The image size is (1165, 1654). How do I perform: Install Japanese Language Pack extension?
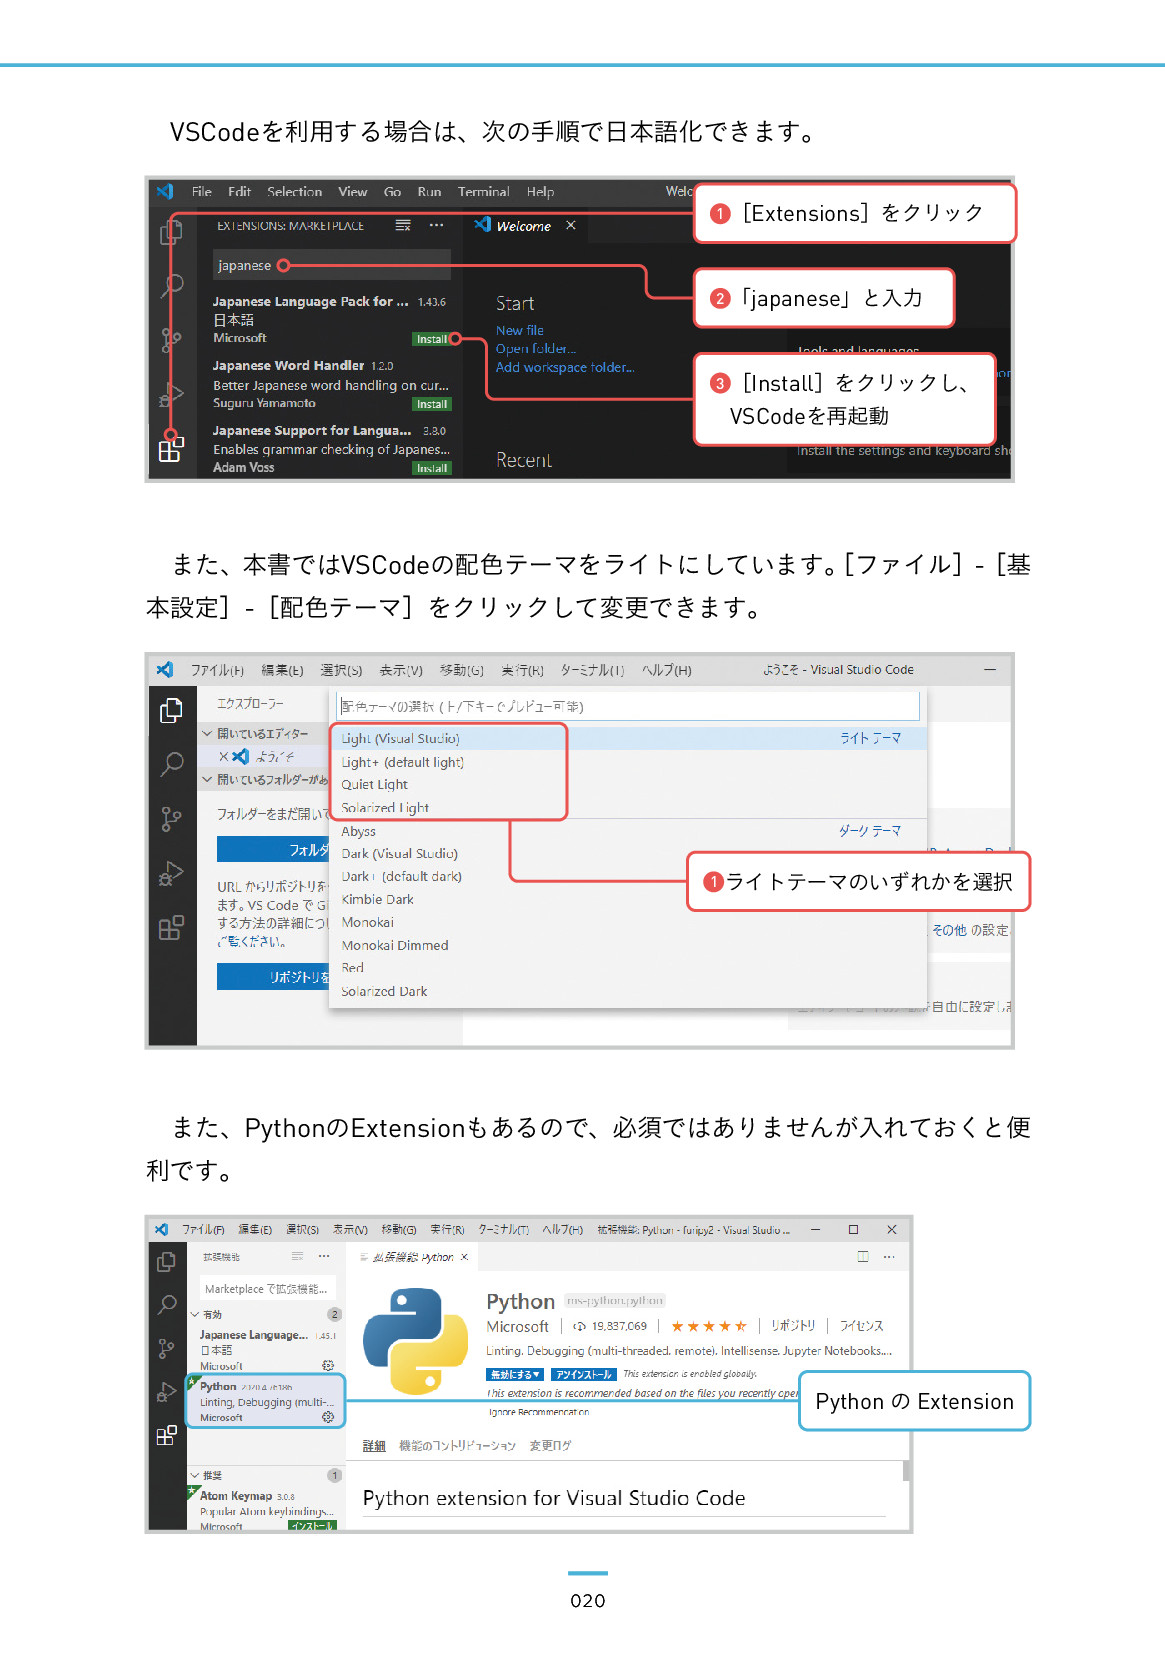click(431, 339)
